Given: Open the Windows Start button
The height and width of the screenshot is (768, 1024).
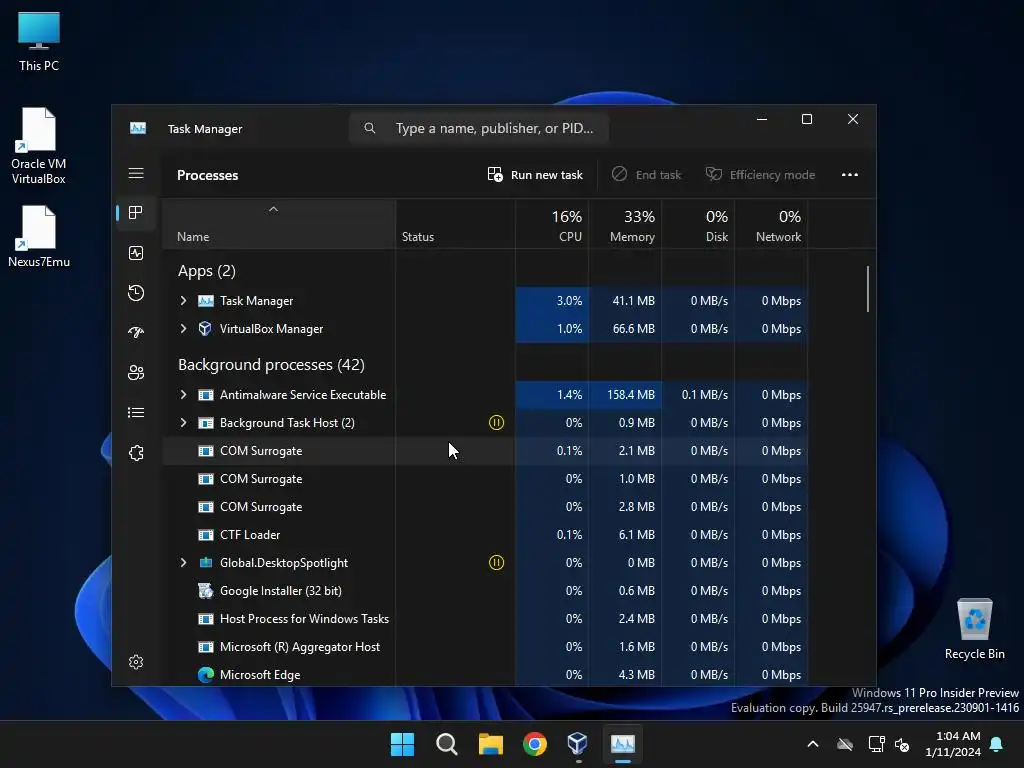Looking at the screenshot, I should pos(402,744).
